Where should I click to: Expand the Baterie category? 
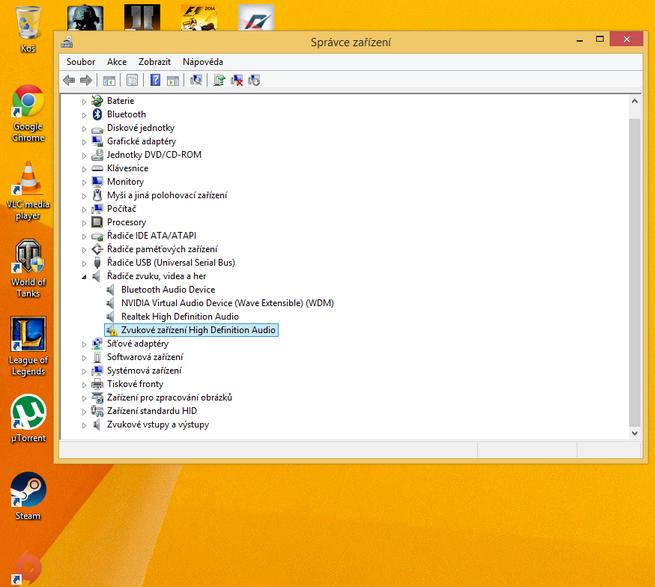tap(84, 102)
